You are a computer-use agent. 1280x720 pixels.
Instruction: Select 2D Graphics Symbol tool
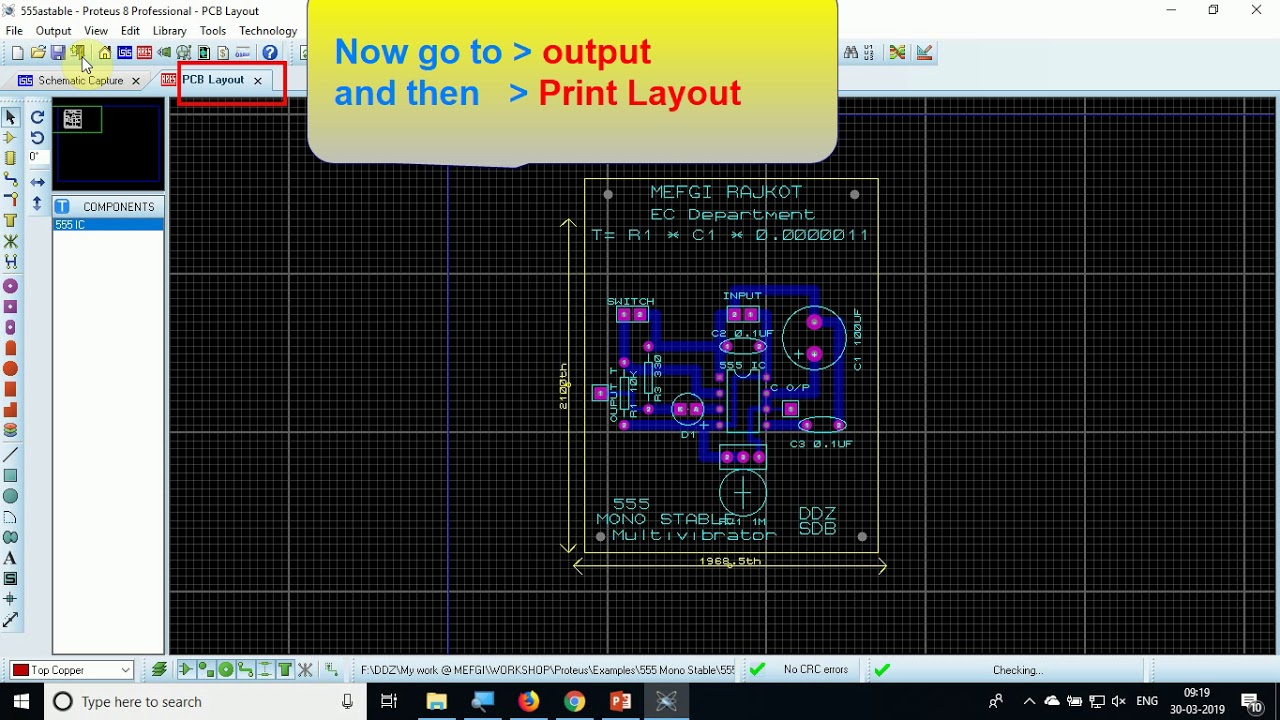[10, 578]
